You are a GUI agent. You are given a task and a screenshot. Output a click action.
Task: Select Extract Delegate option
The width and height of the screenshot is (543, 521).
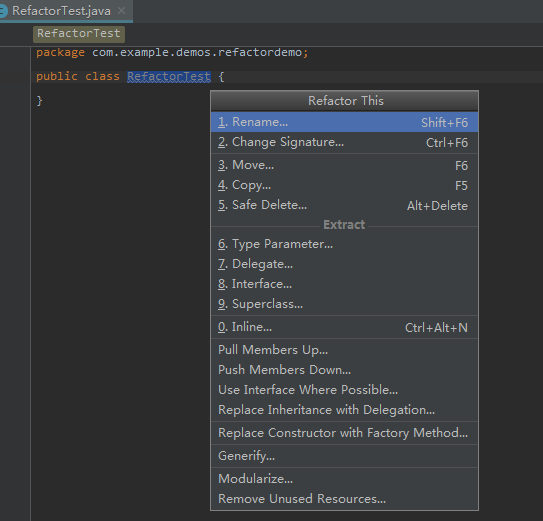point(344,264)
